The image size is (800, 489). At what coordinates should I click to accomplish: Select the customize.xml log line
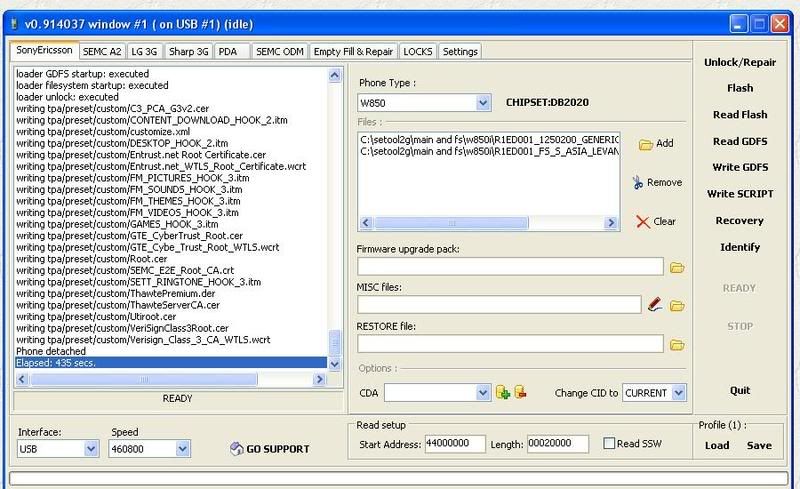pos(103,132)
